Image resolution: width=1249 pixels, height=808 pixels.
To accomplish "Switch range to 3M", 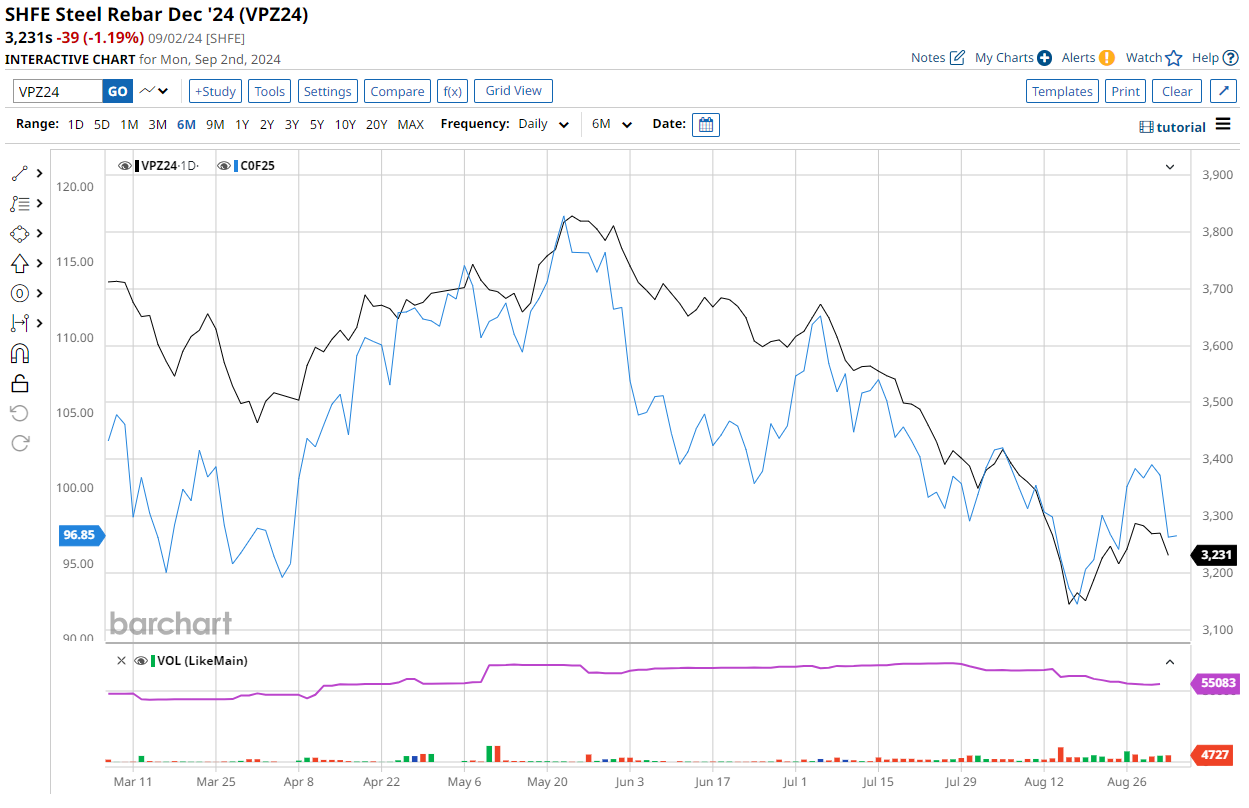I will click(157, 125).
